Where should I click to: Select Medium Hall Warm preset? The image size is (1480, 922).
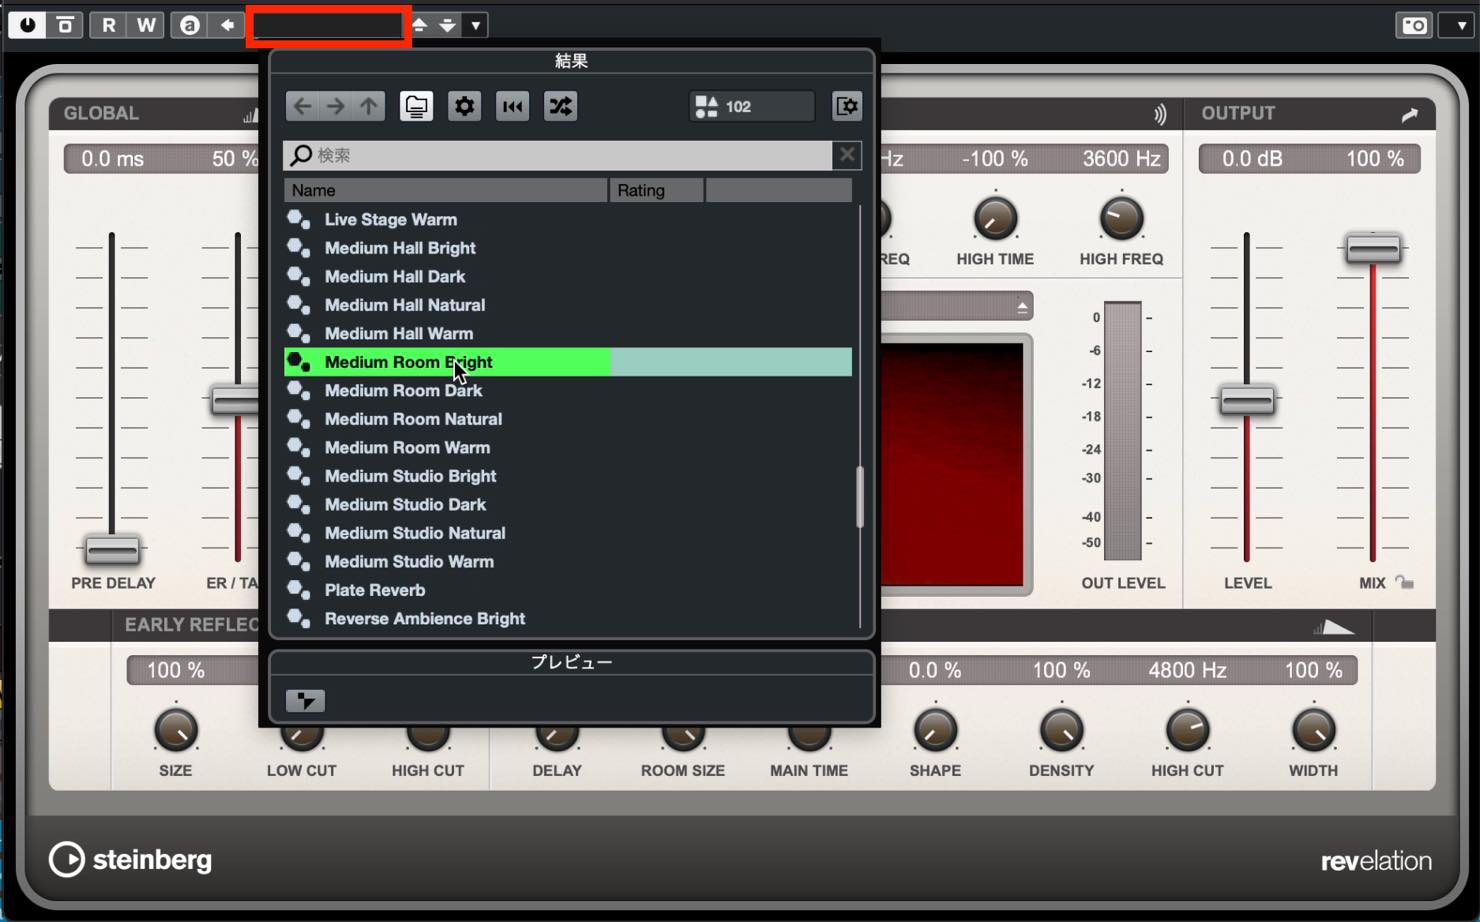click(568, 333)
